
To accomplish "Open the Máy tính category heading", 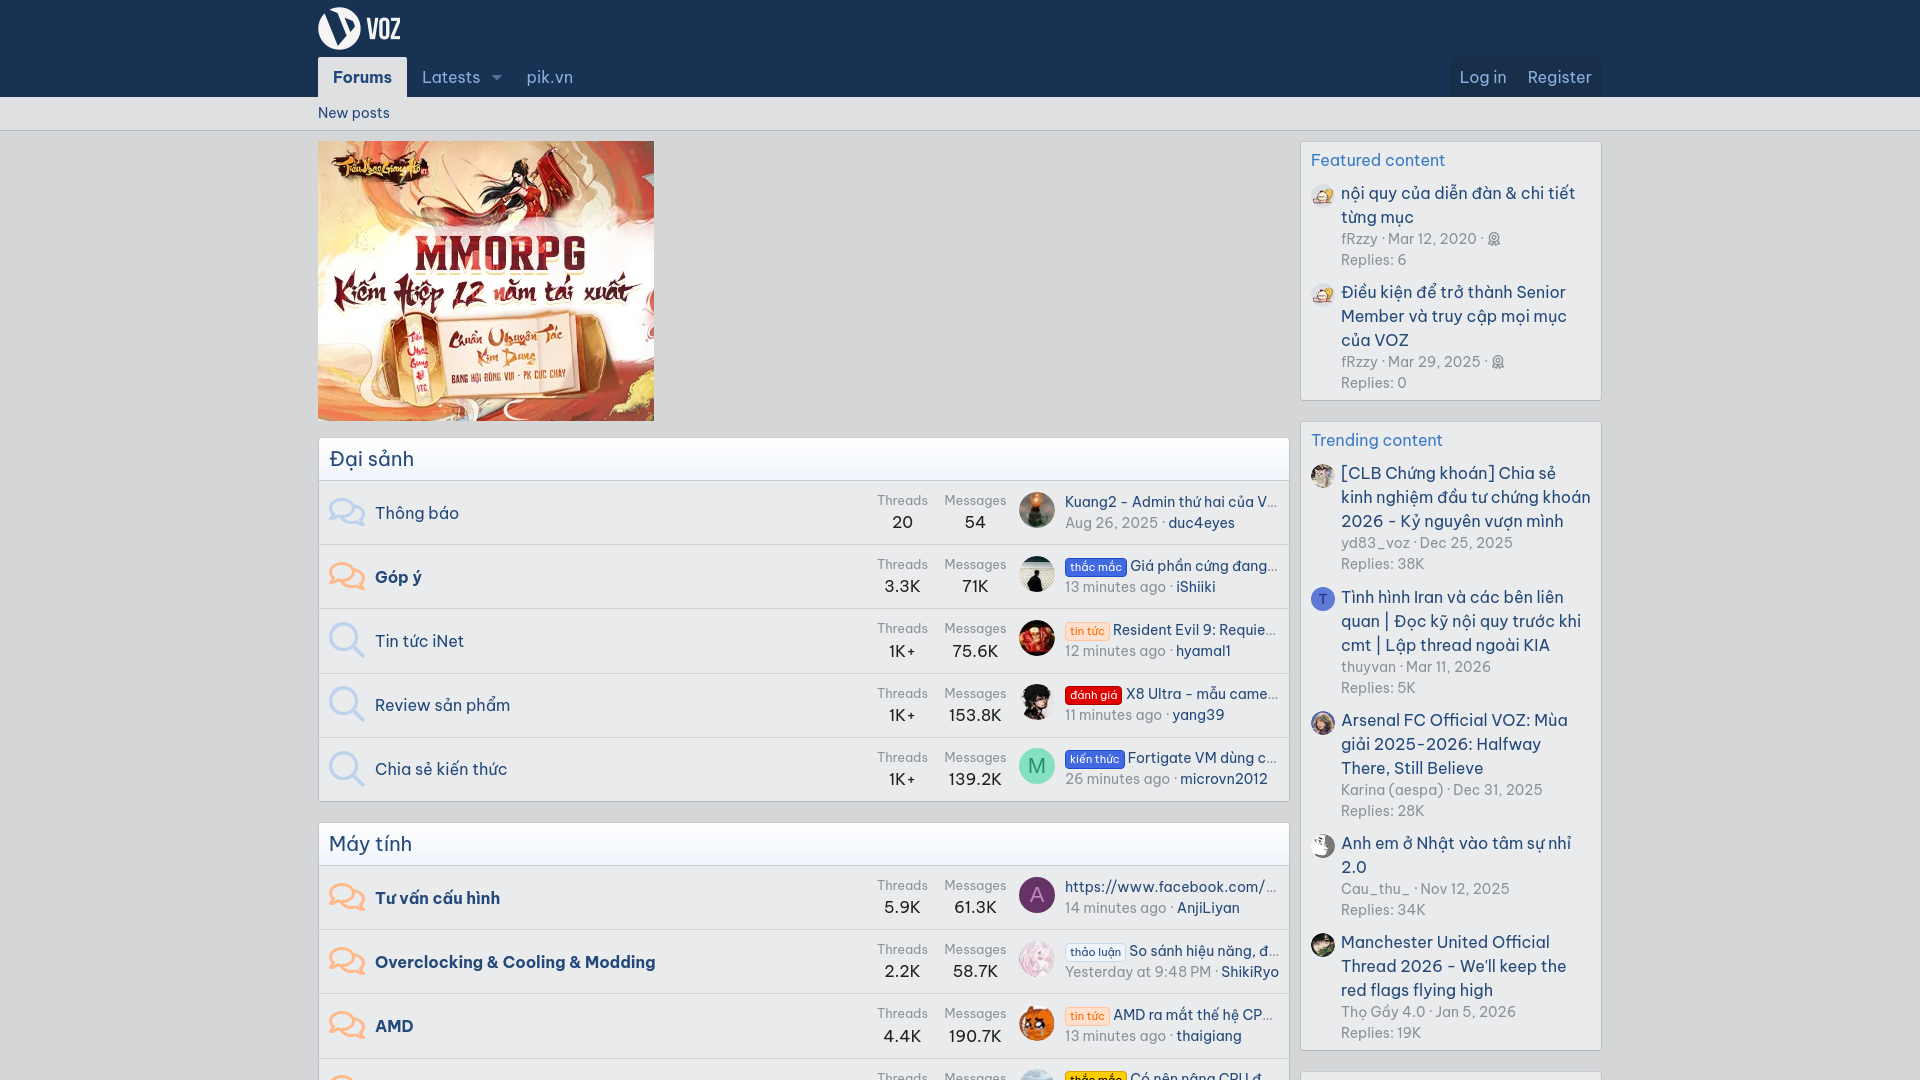I will [370, 844].
